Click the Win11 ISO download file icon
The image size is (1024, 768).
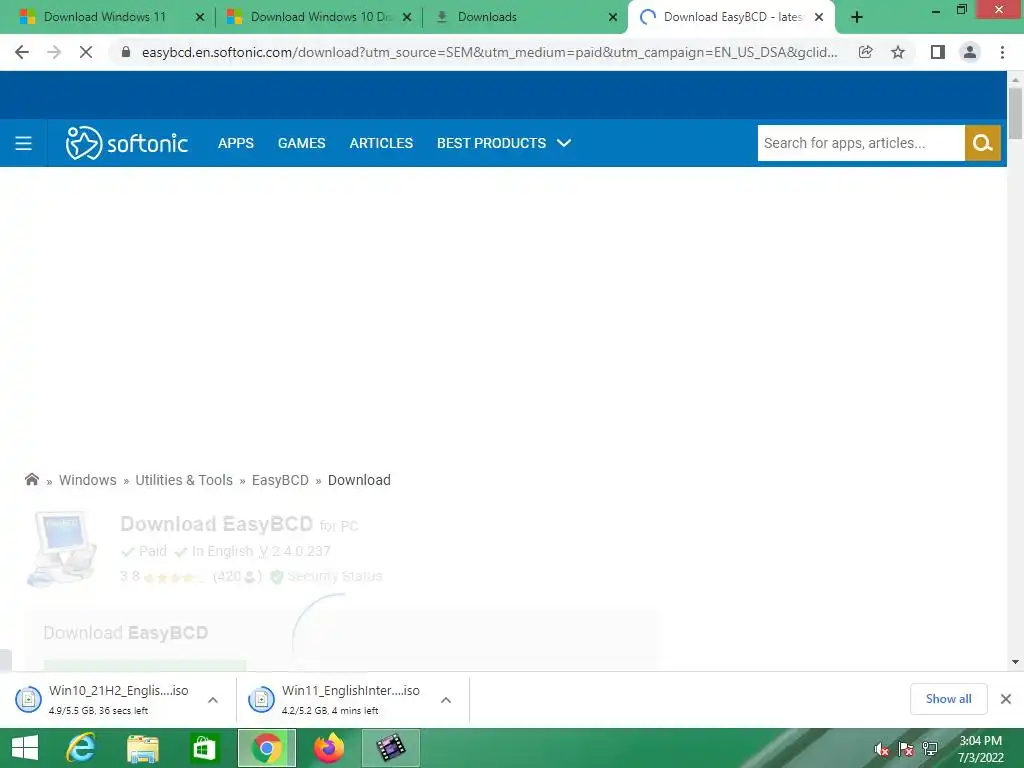(x=261, y=699)
